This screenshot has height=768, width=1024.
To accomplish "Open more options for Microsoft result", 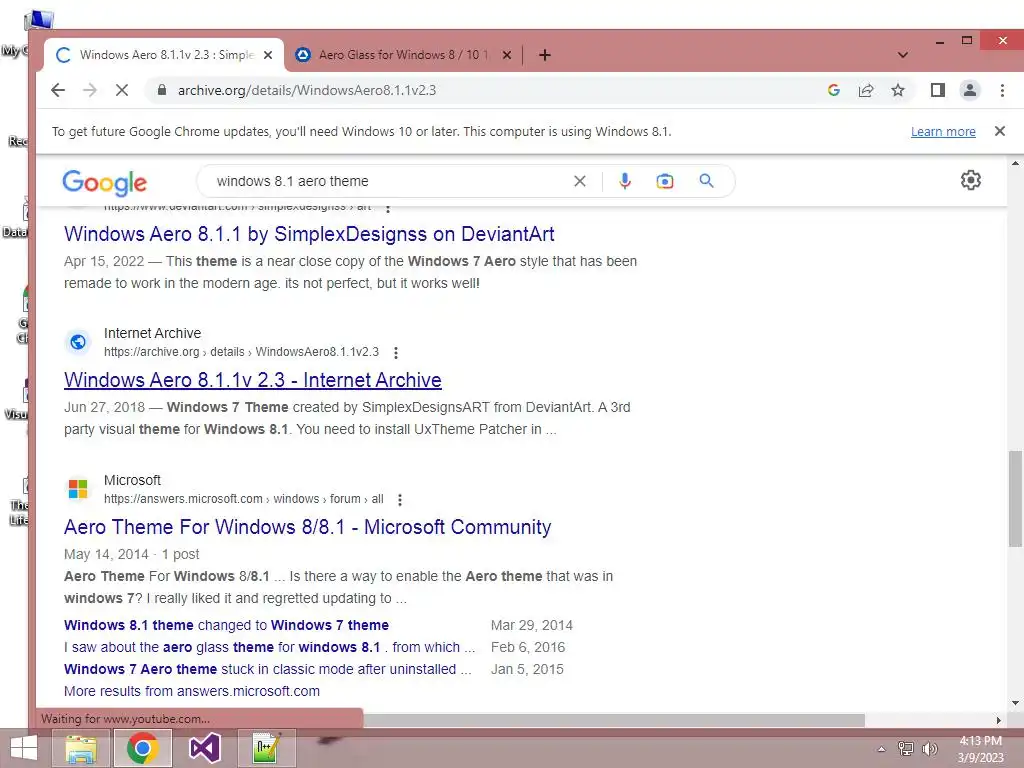I will (x=400, y=500).
